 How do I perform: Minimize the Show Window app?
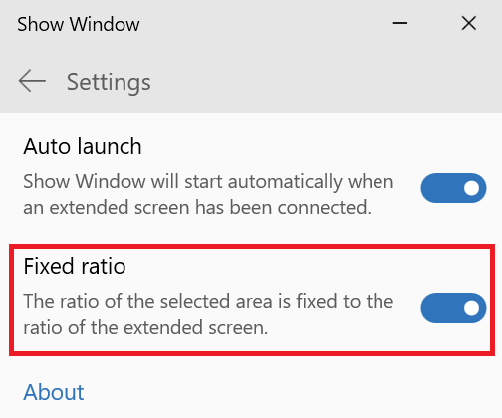[400, 23]
